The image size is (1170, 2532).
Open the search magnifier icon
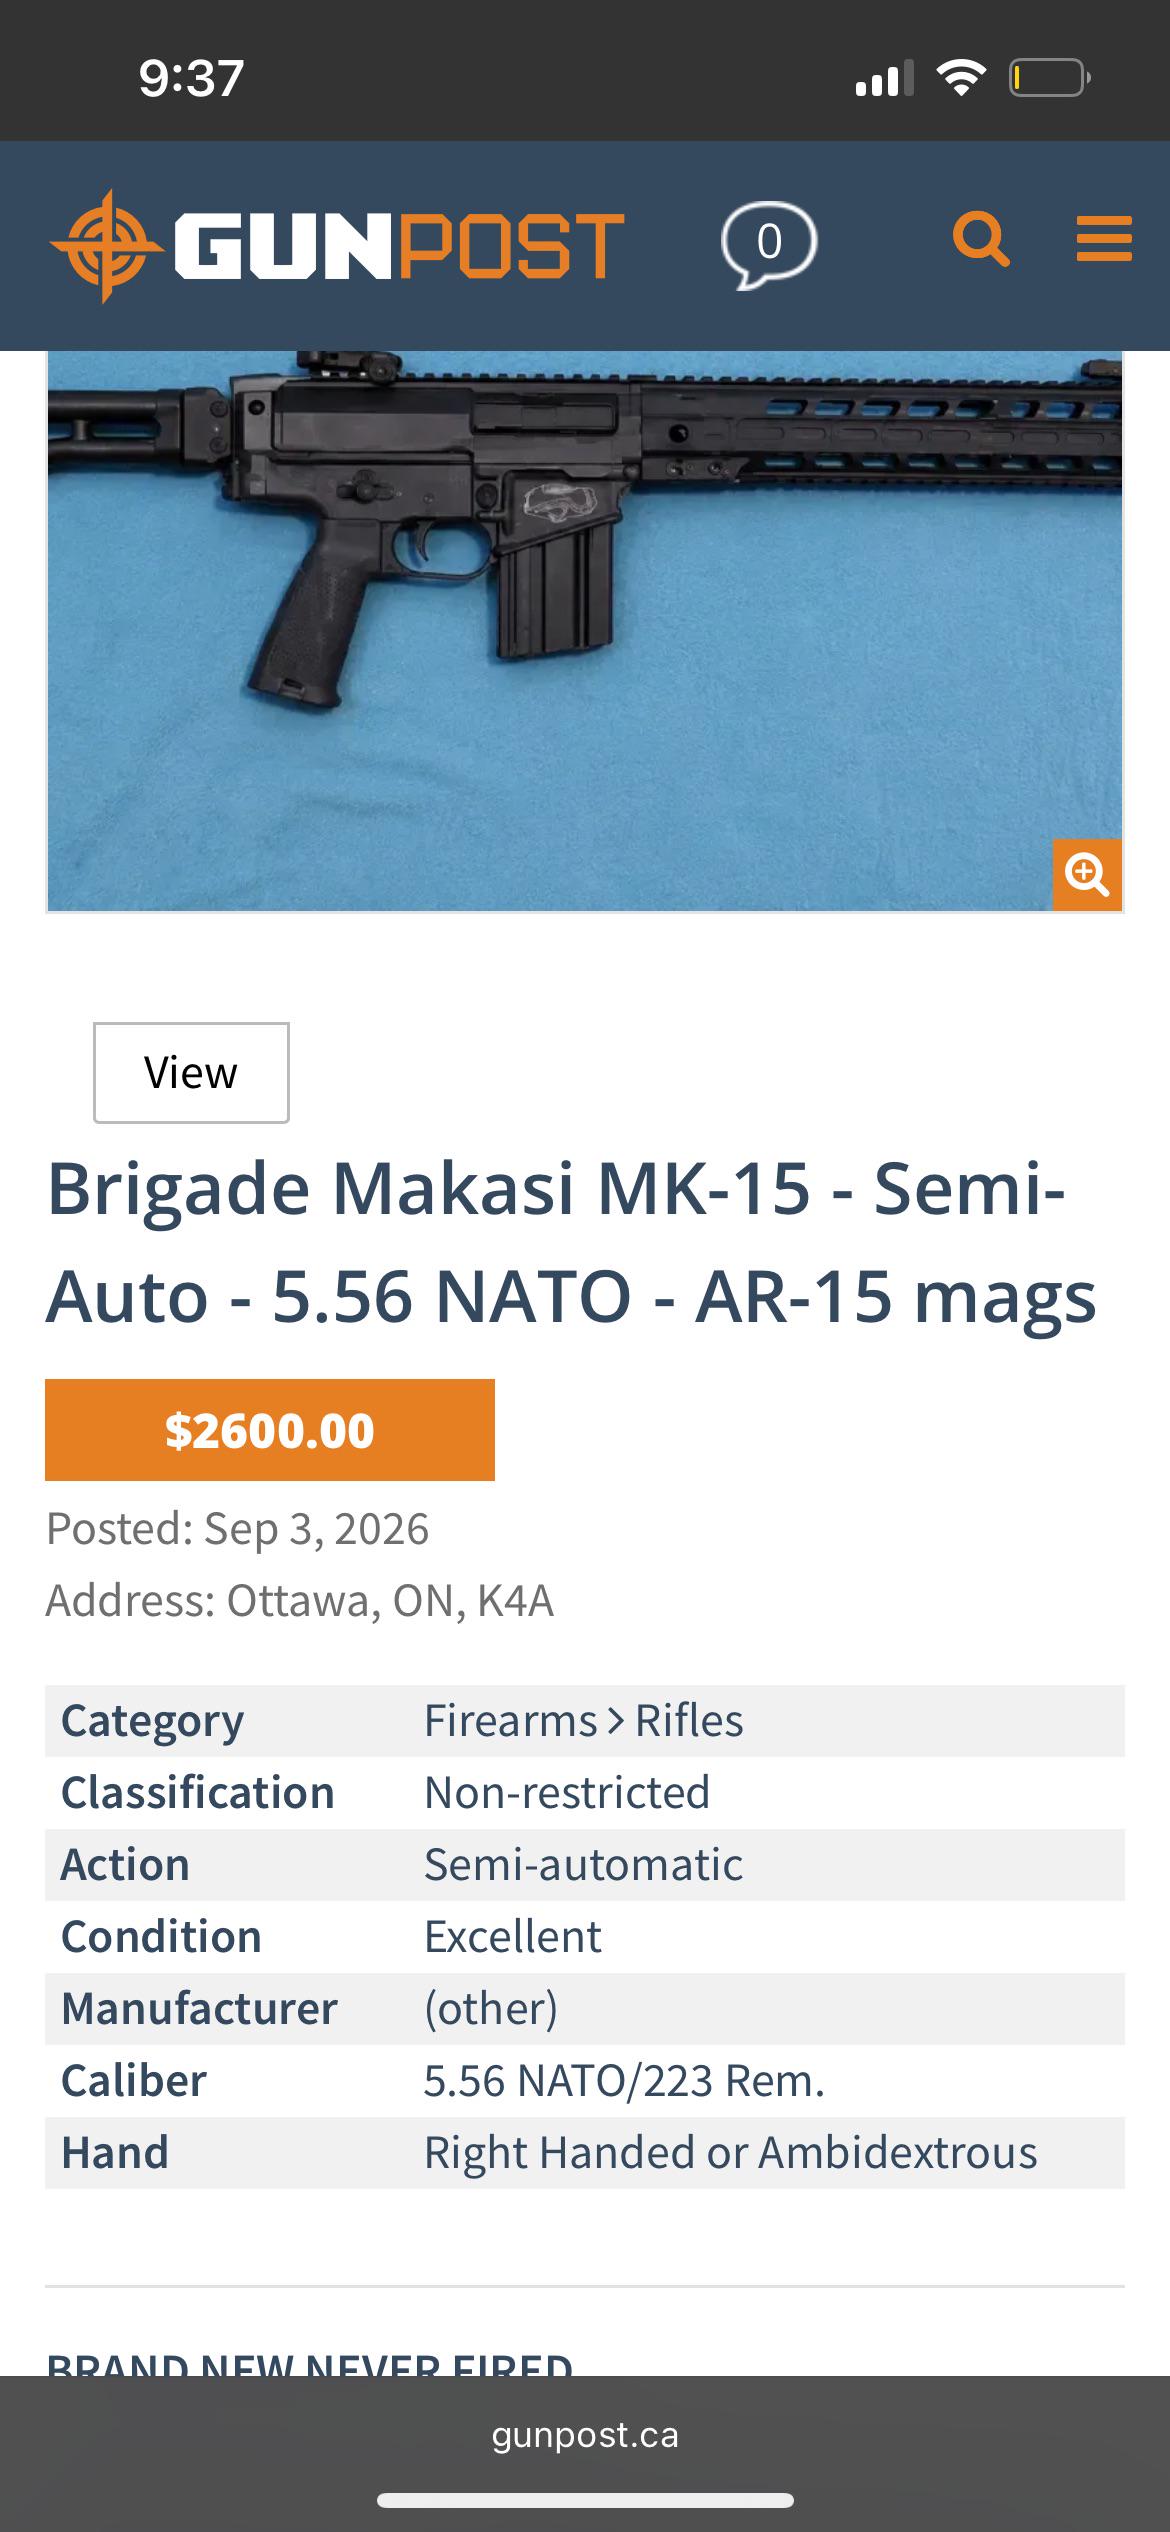[x=981, y=240]
